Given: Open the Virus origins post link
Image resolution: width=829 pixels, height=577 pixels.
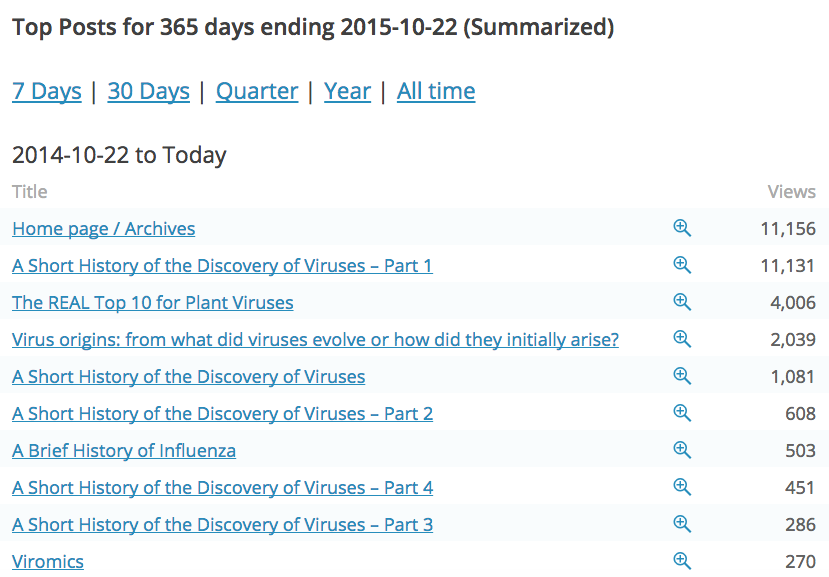Looking at the screenshot, I should click(x=315, y=340).
